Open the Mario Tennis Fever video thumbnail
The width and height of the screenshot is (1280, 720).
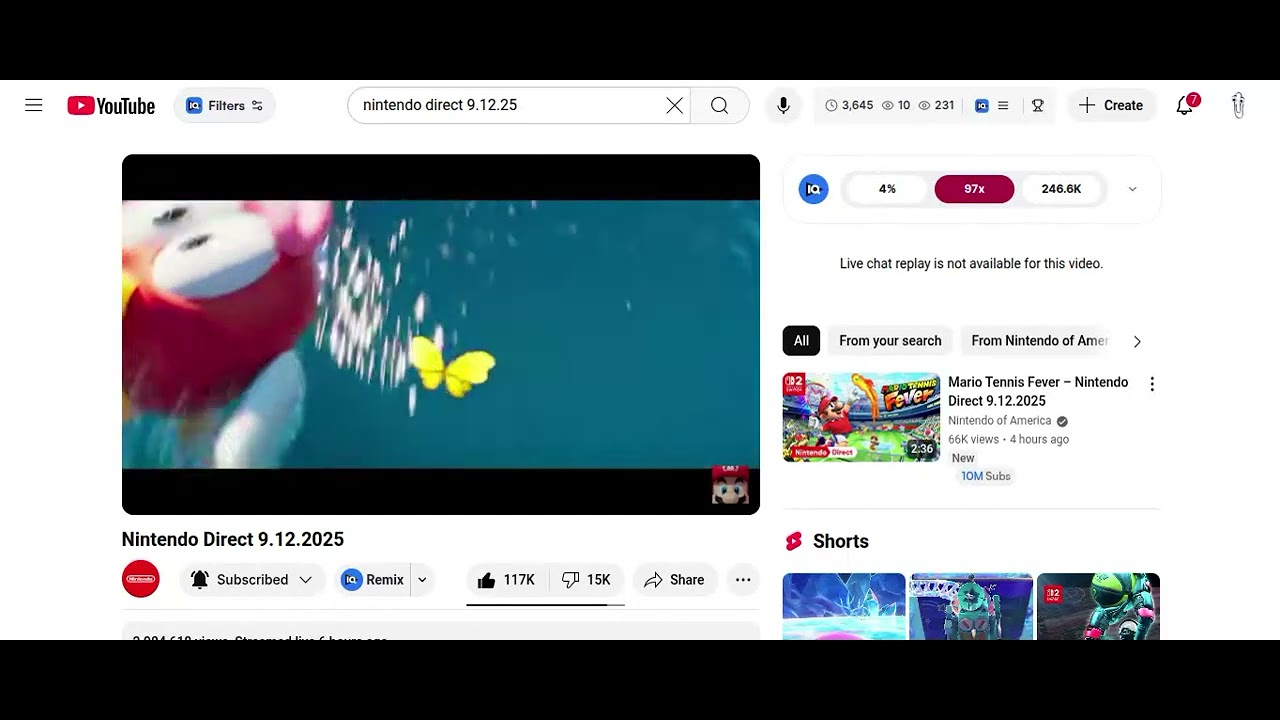click(x=861, y=417)
